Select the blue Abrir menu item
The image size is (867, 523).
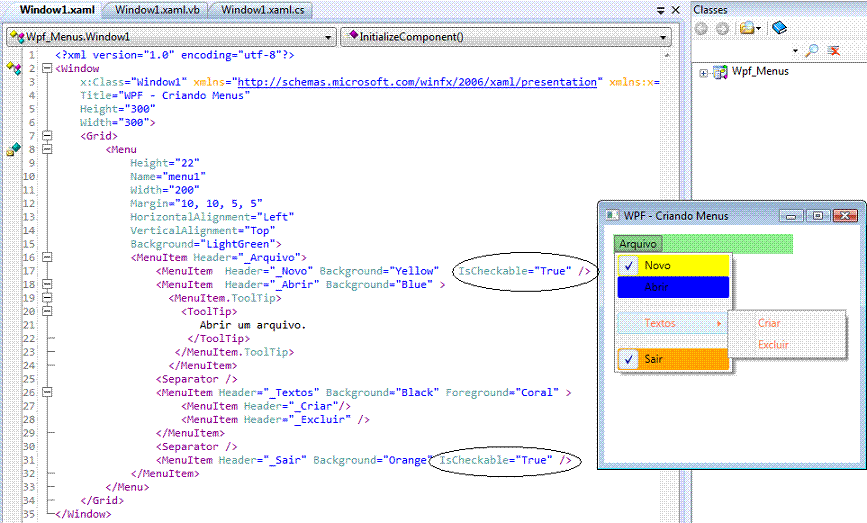(672, 287)
